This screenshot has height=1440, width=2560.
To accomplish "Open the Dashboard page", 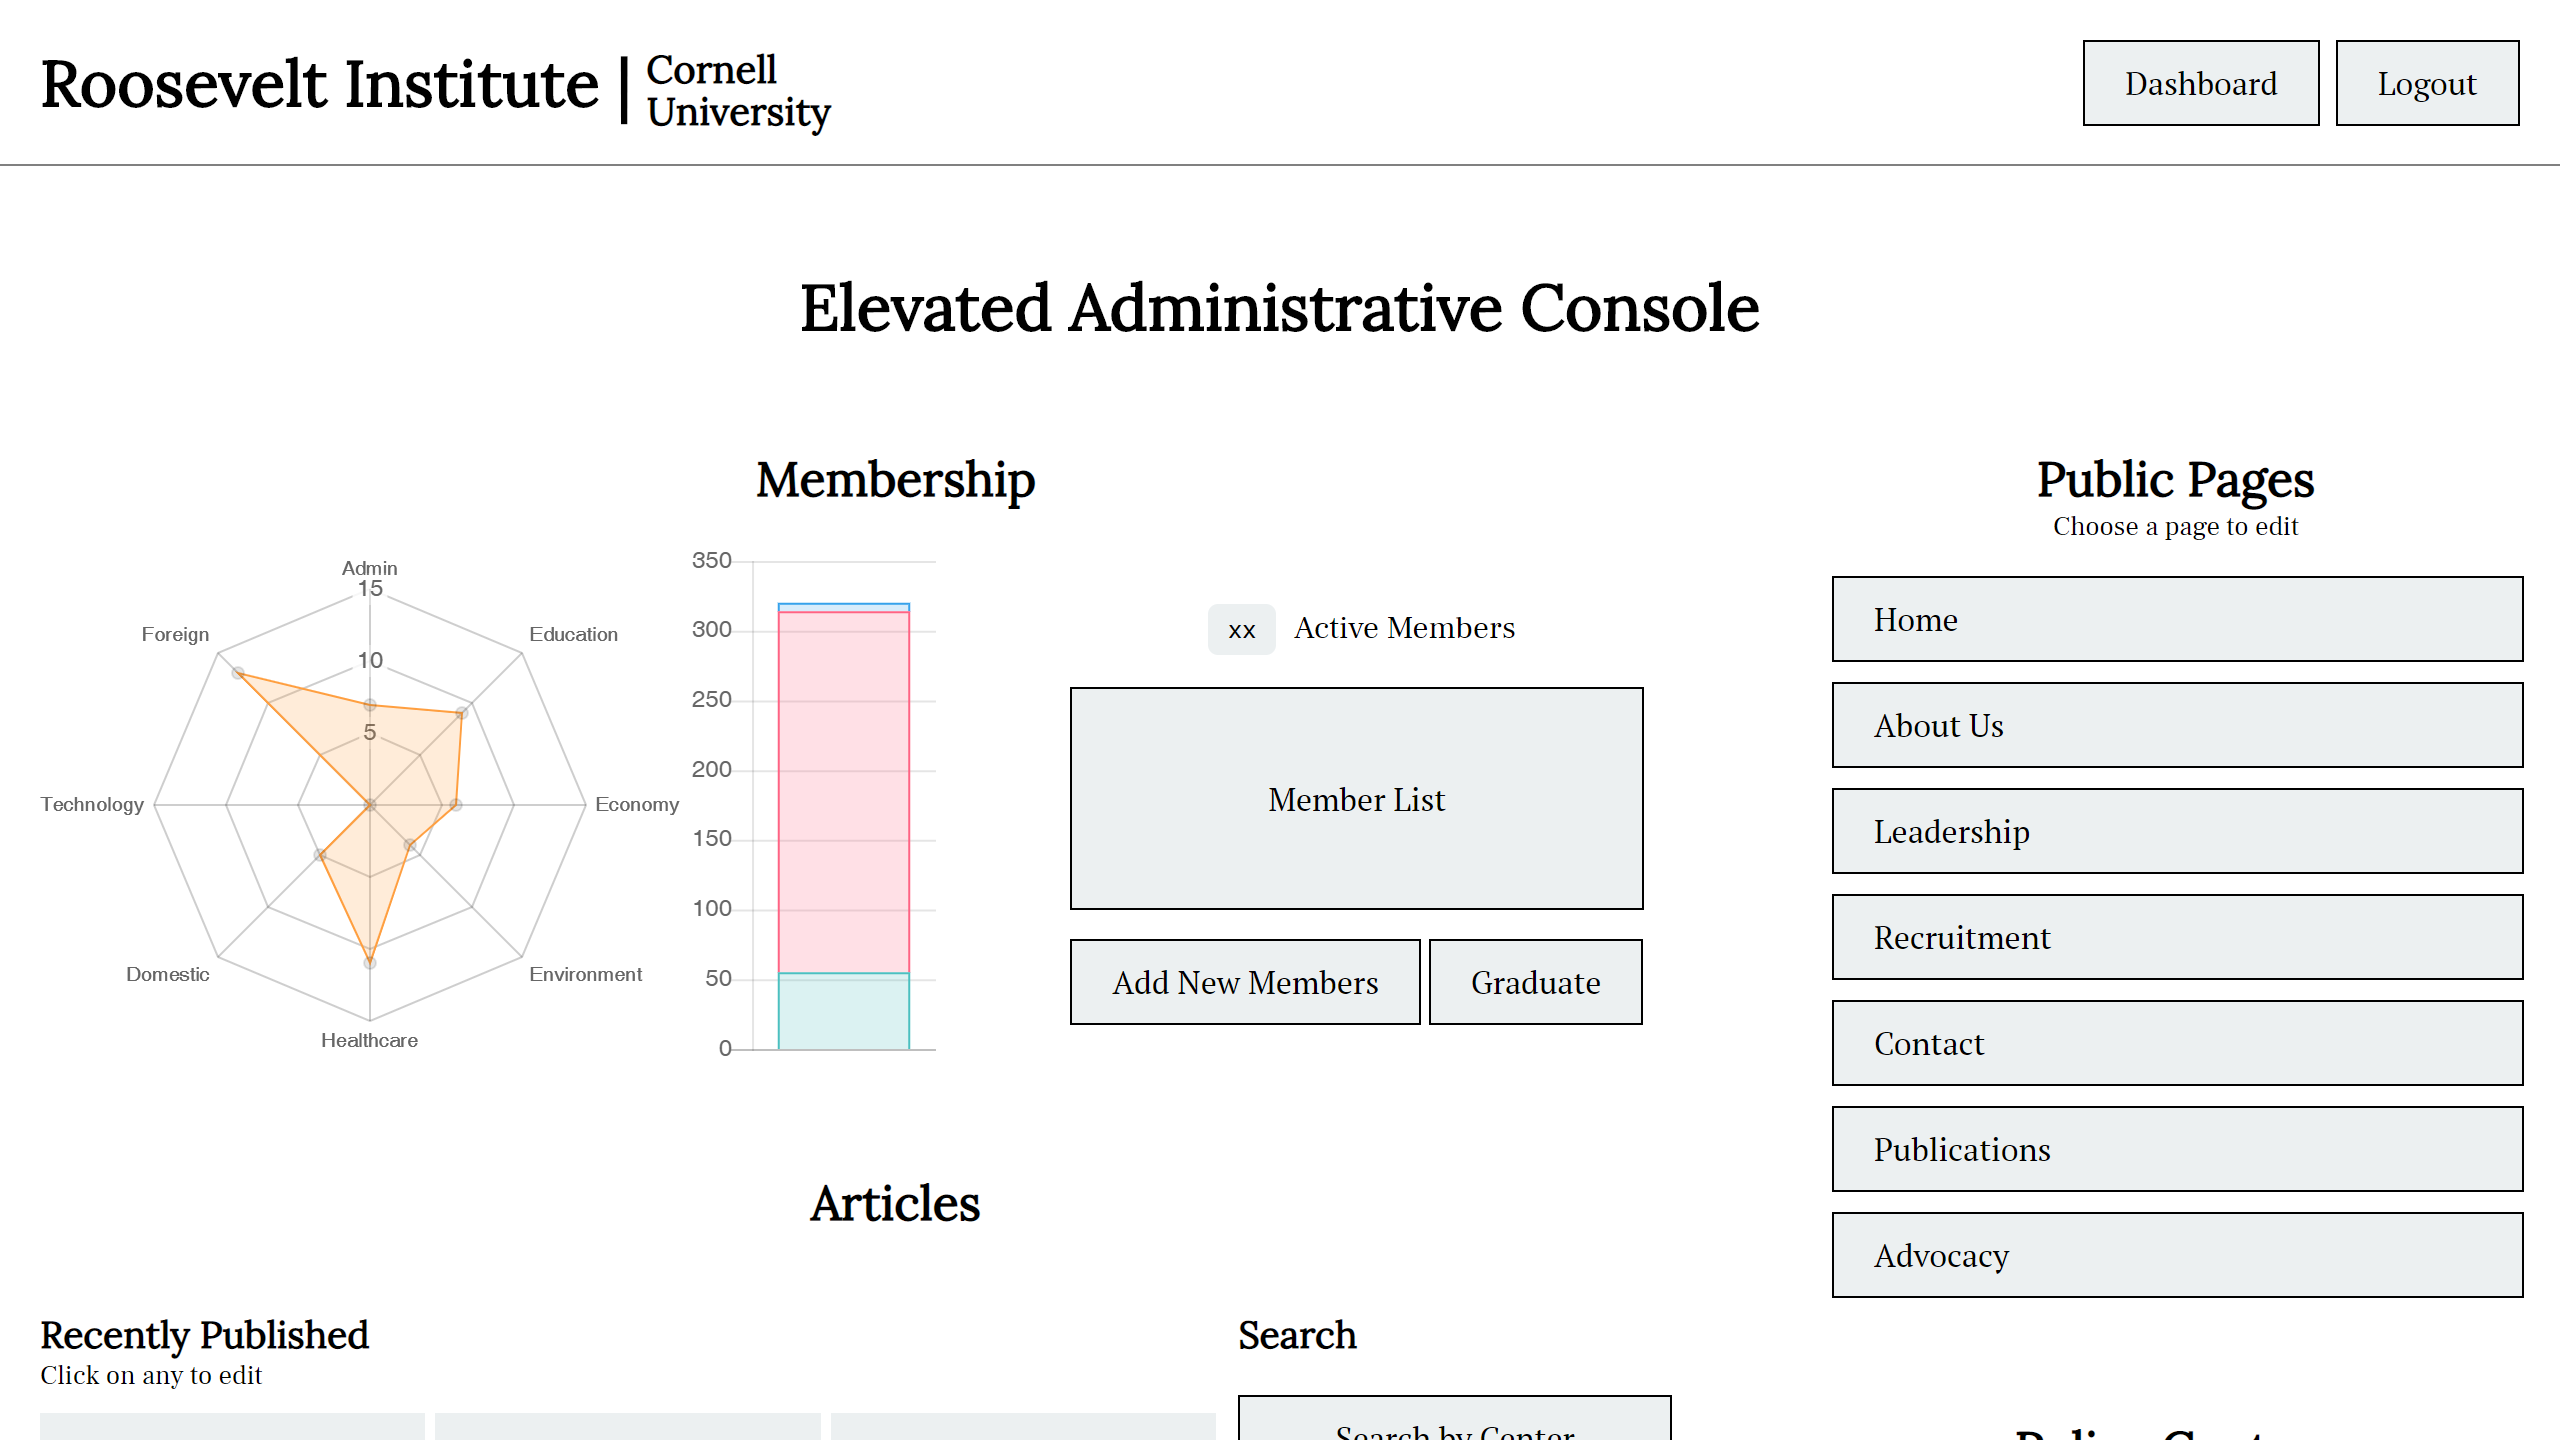I will (2200, 83).
